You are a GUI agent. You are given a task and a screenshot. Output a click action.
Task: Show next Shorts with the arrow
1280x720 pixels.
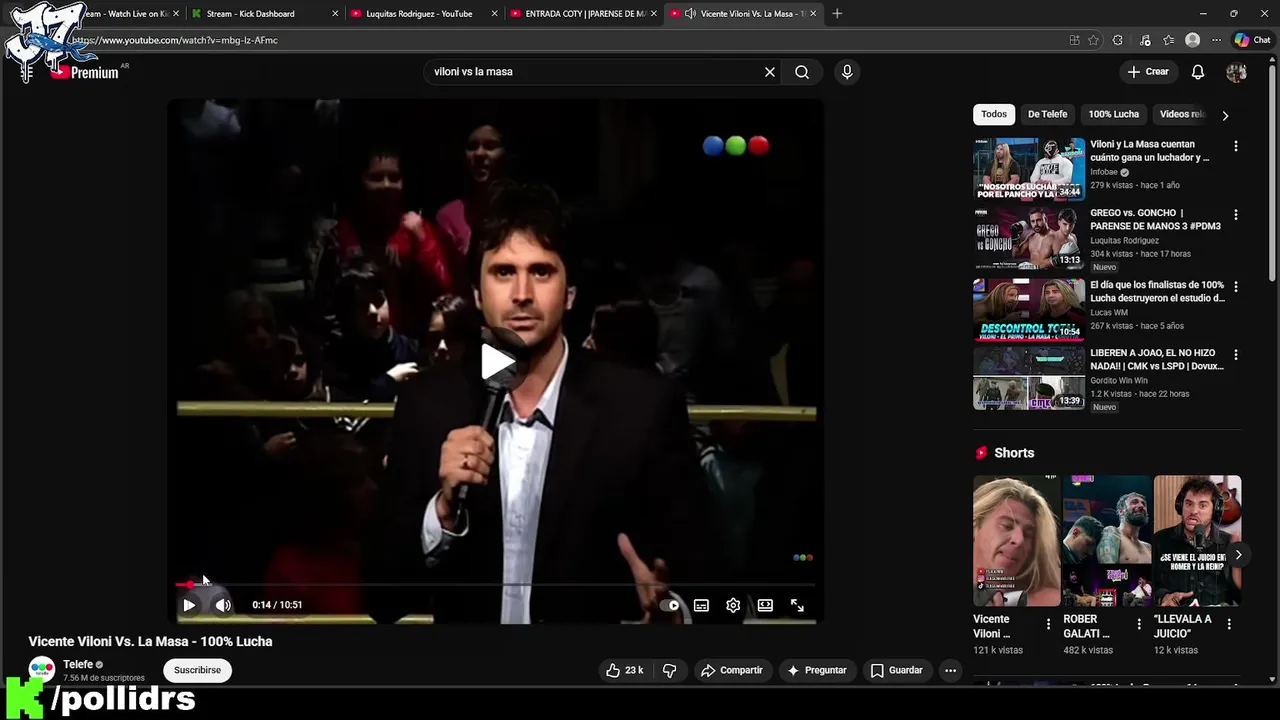(1238, 554)
